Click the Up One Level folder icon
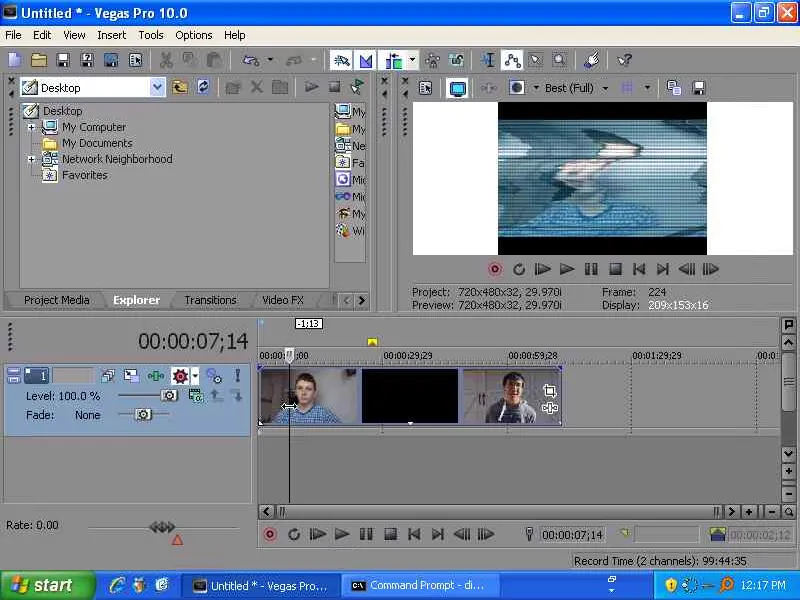Screen dimensions: 800x600 [180, 87]
